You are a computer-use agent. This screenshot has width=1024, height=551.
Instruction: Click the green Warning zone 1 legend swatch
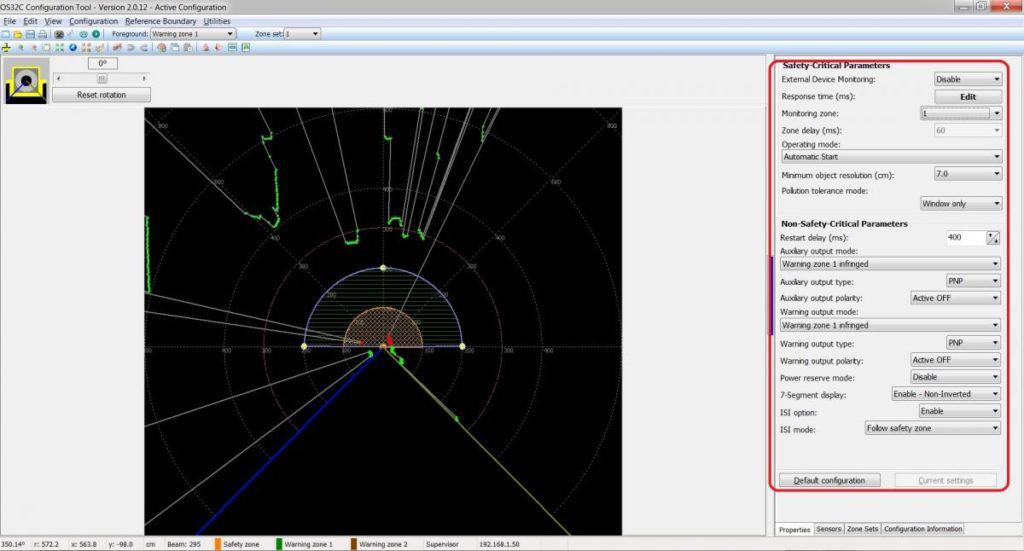tap(279, 544)
